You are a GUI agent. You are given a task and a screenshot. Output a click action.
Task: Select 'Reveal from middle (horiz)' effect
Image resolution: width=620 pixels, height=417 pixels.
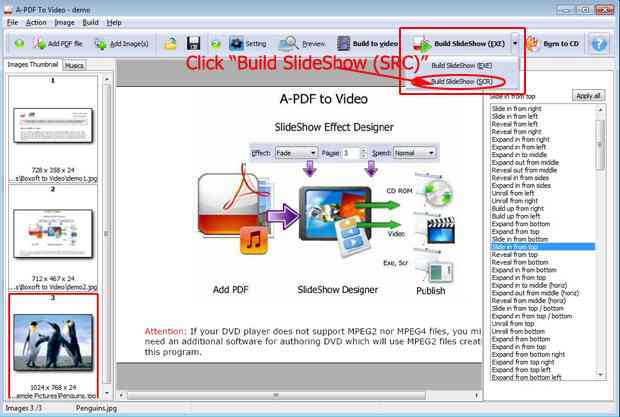(x=528, y=301)
